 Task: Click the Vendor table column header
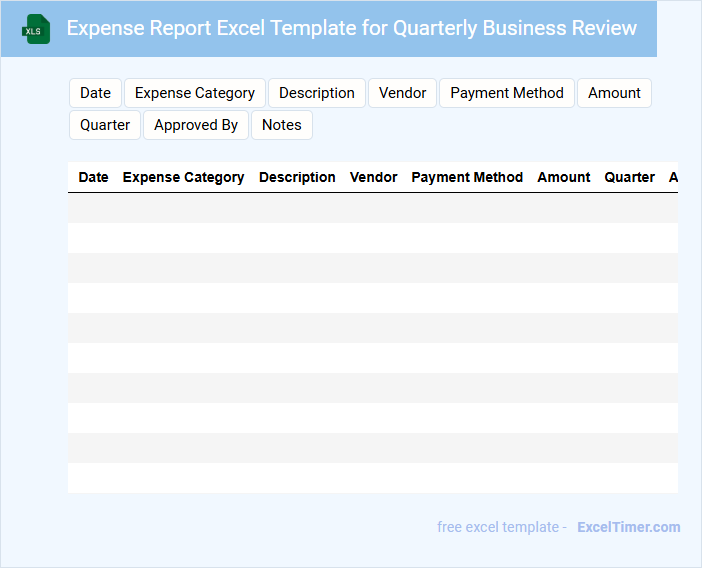(x=373, y=177)
